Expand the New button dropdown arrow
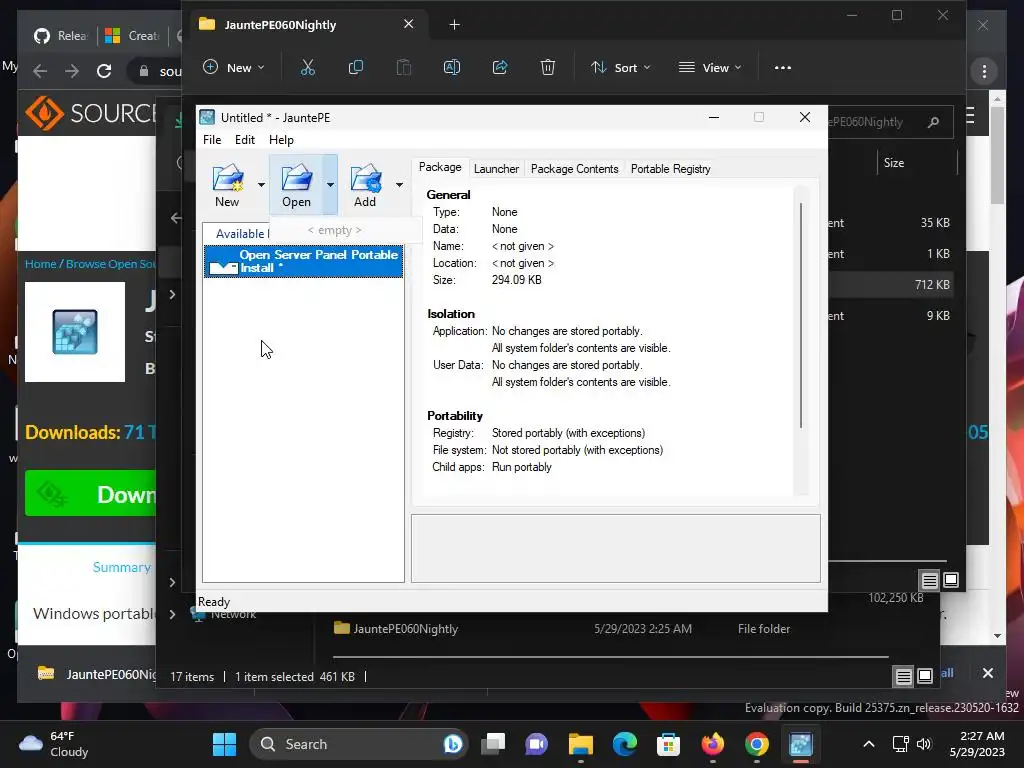1024x768 pixels. (x=261, y=185)
